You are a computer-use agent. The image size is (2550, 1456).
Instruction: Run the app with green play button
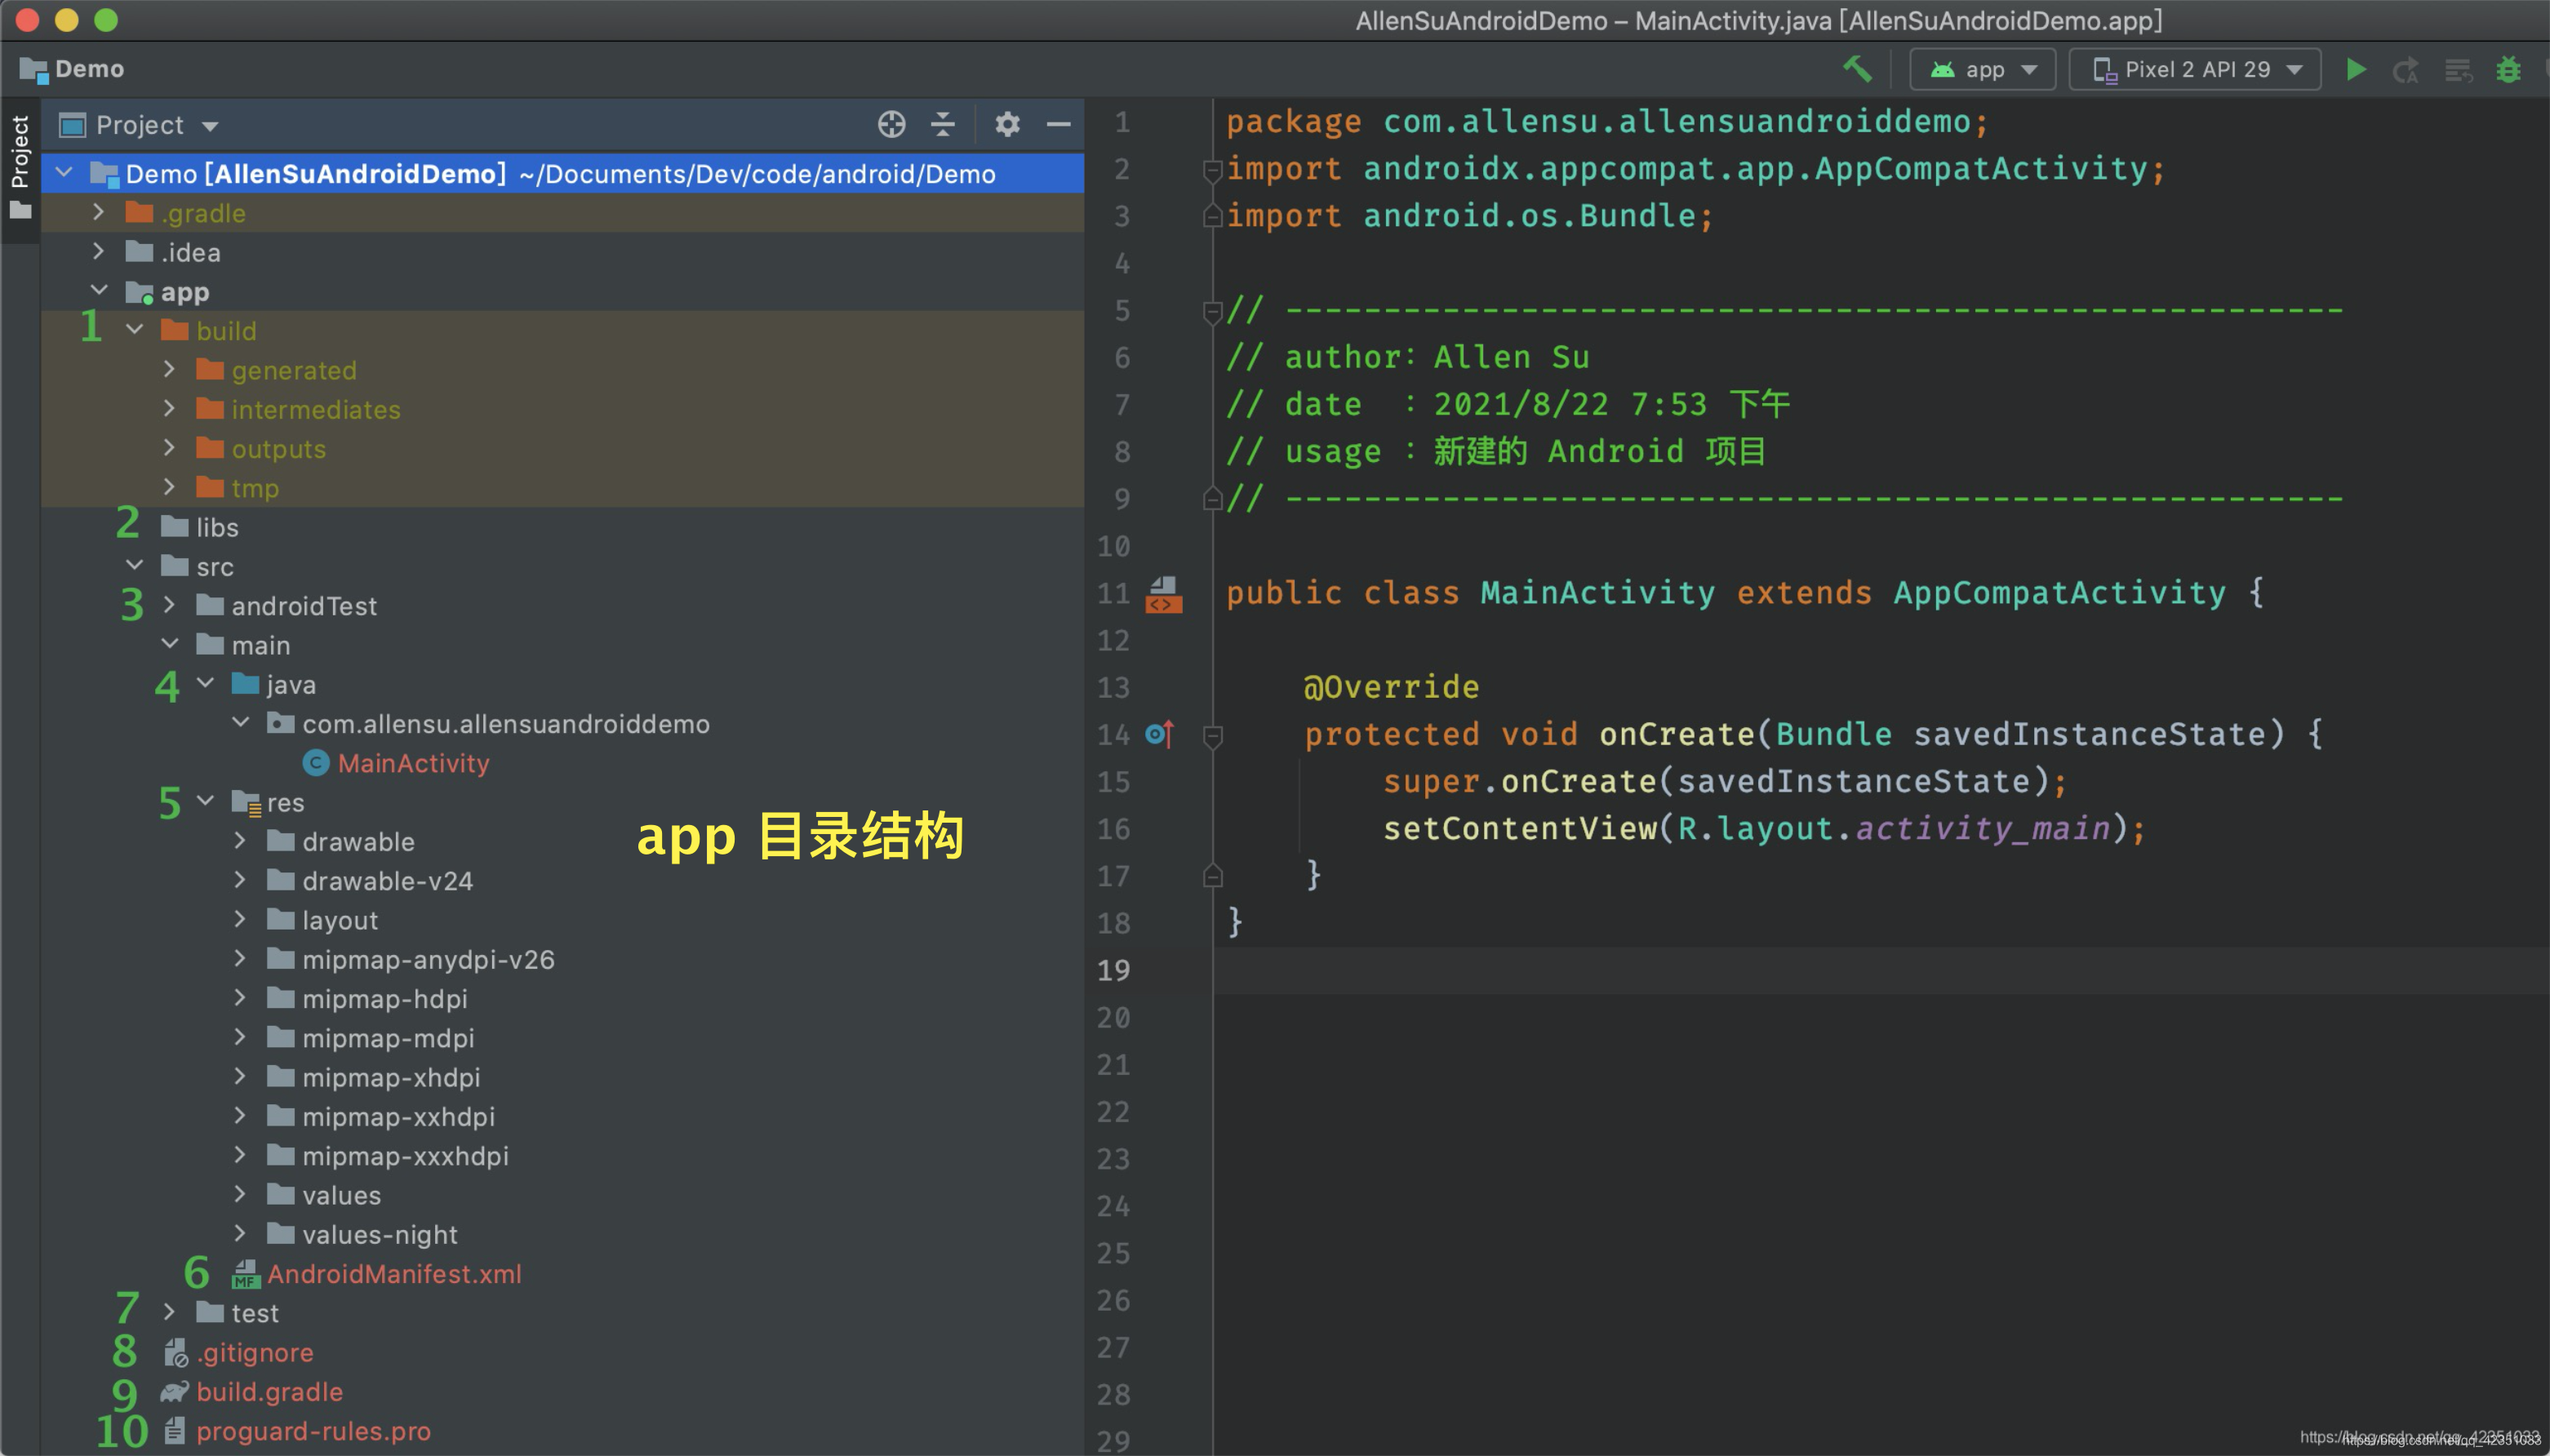[2356, 69]
